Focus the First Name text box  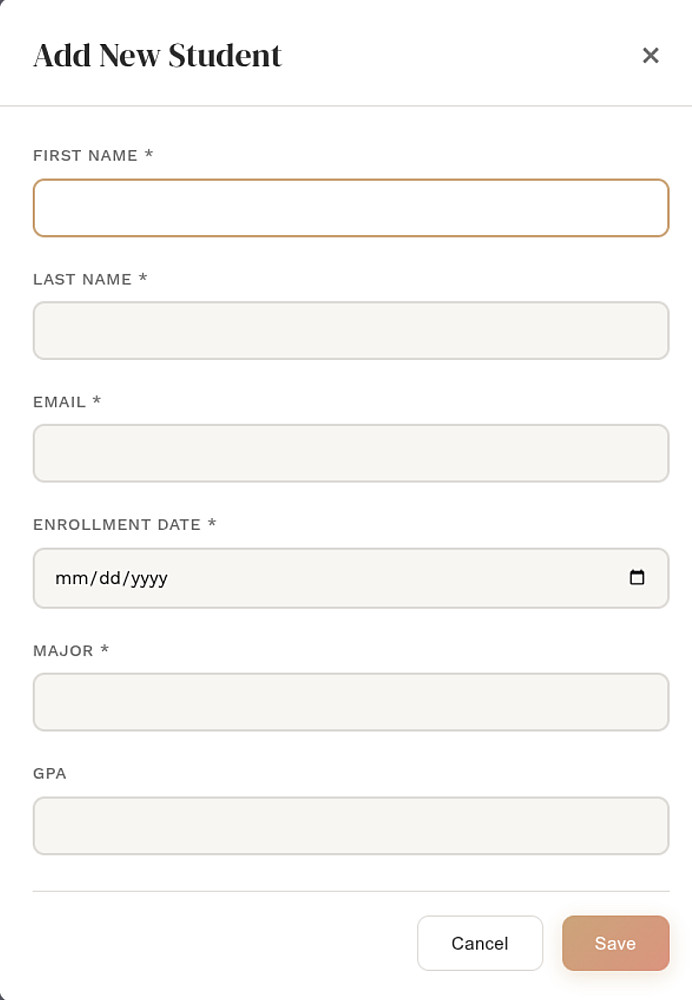(x=351, y=208)
